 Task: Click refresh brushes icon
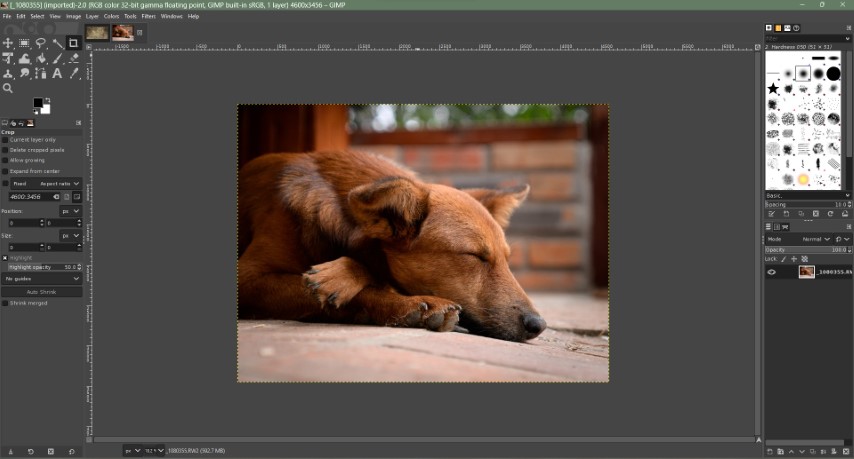pos(831,214)
